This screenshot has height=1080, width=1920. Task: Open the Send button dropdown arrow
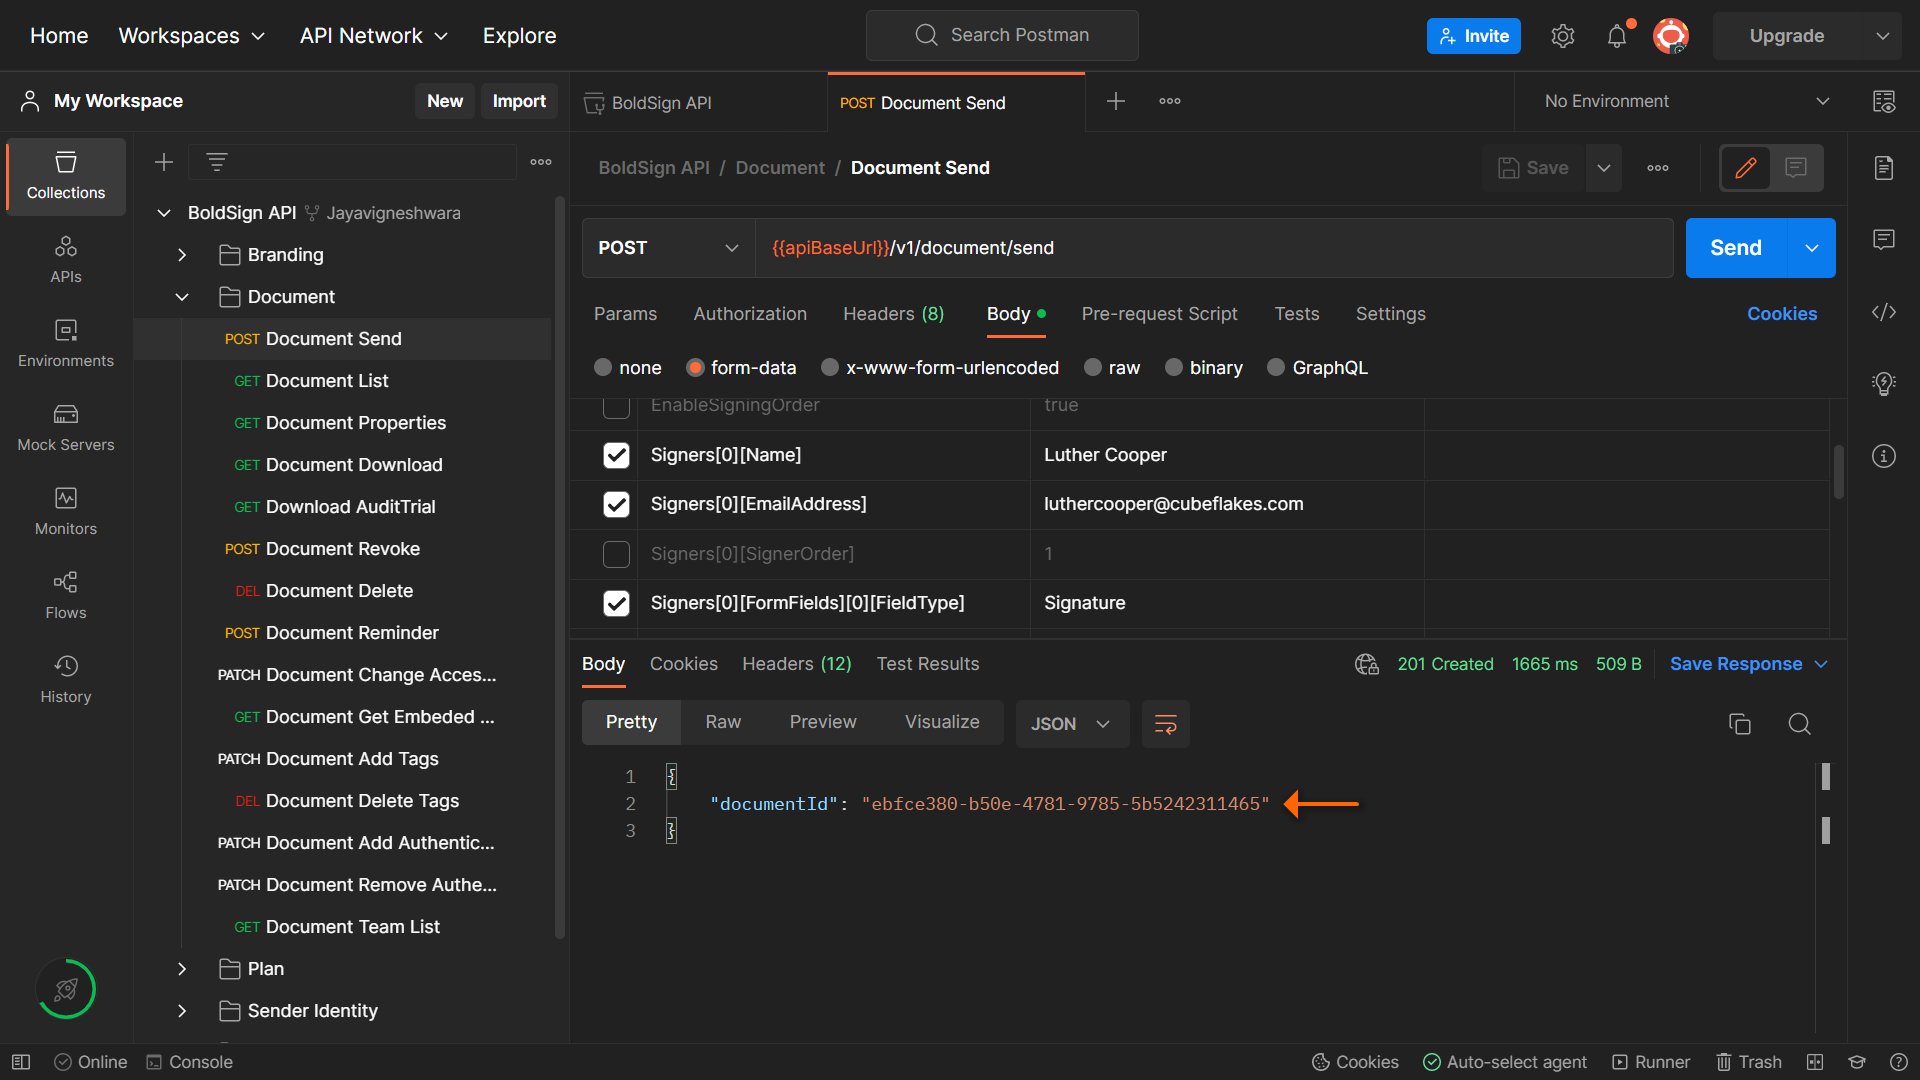click(x=1811, y=248)
